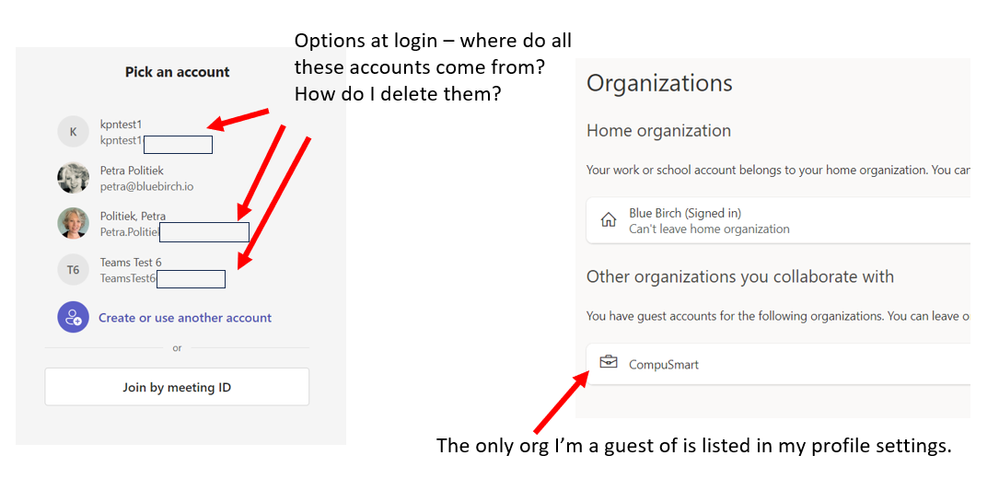Open "Create or use another account" link
The height and width of the screenshot is (493, 999).
coord(185,318)
